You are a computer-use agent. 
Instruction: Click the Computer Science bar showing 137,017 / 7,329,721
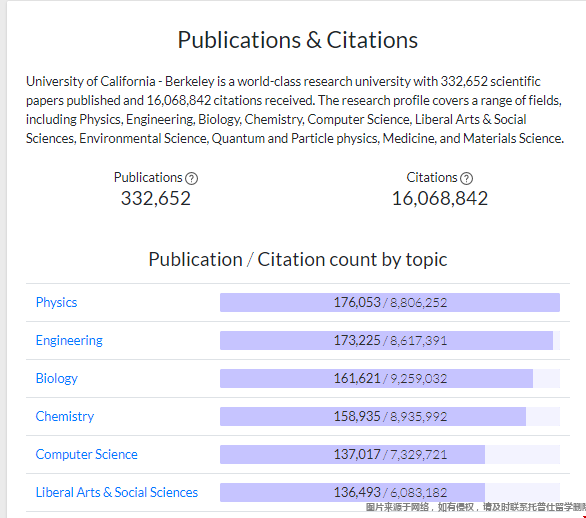pos(390,454)
